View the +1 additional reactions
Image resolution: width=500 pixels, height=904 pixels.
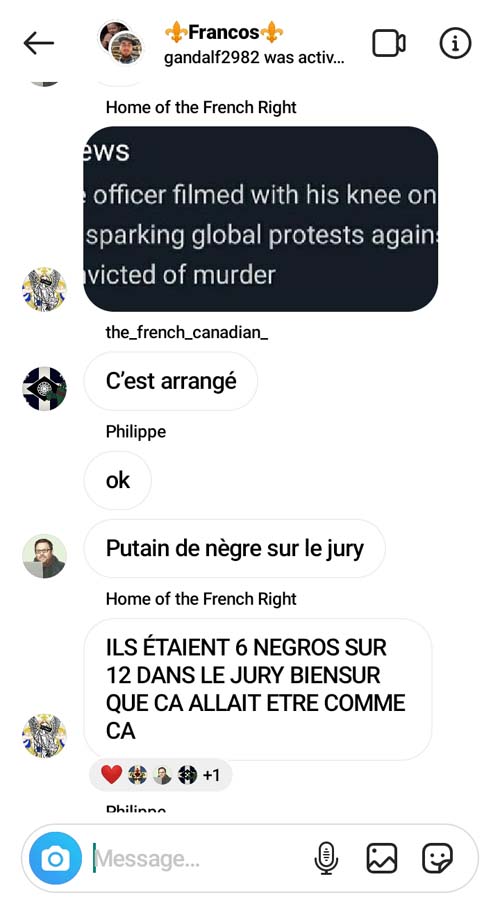pos(212,775)
